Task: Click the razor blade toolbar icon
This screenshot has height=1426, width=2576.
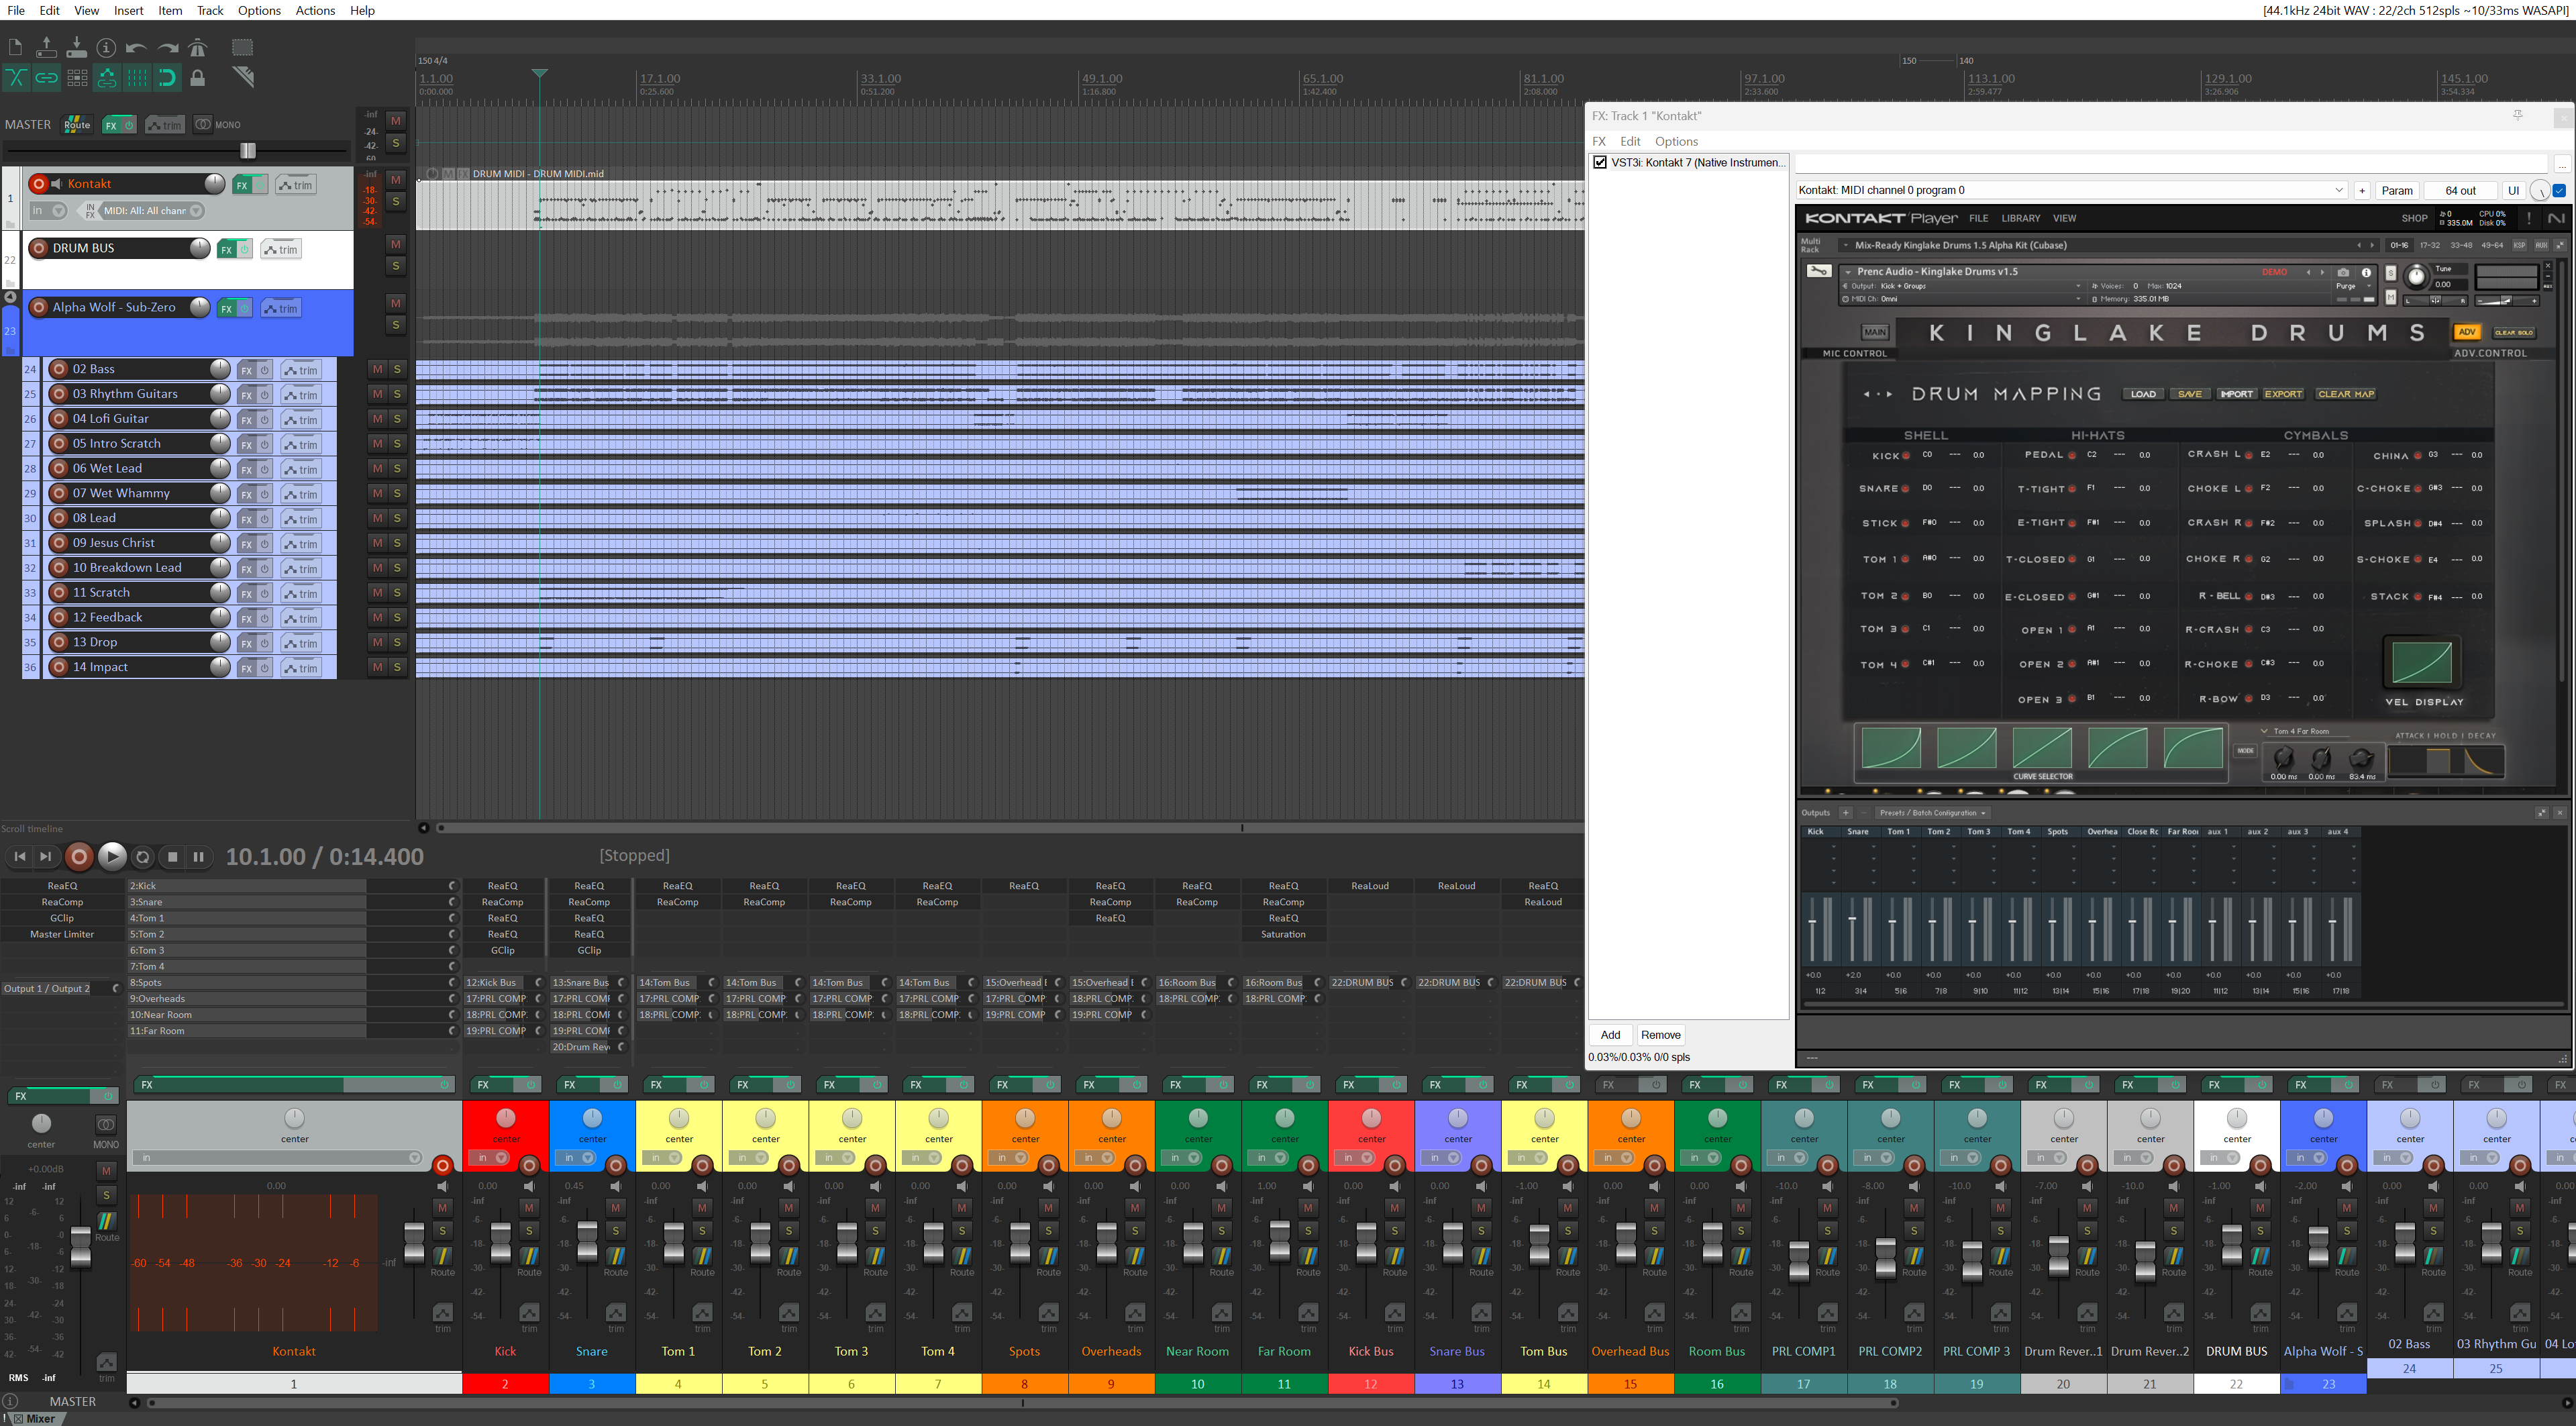Action: pyautogui.click(x=242, y=77)
